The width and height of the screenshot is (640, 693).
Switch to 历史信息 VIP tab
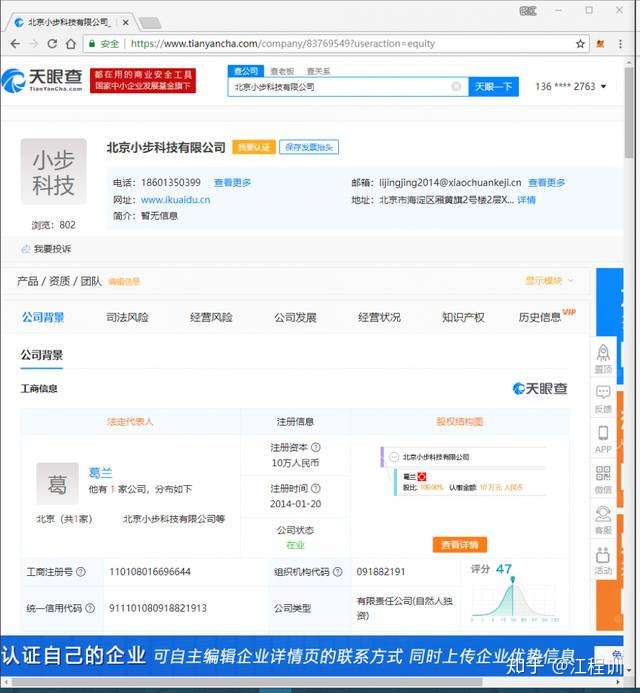point(547,316)
